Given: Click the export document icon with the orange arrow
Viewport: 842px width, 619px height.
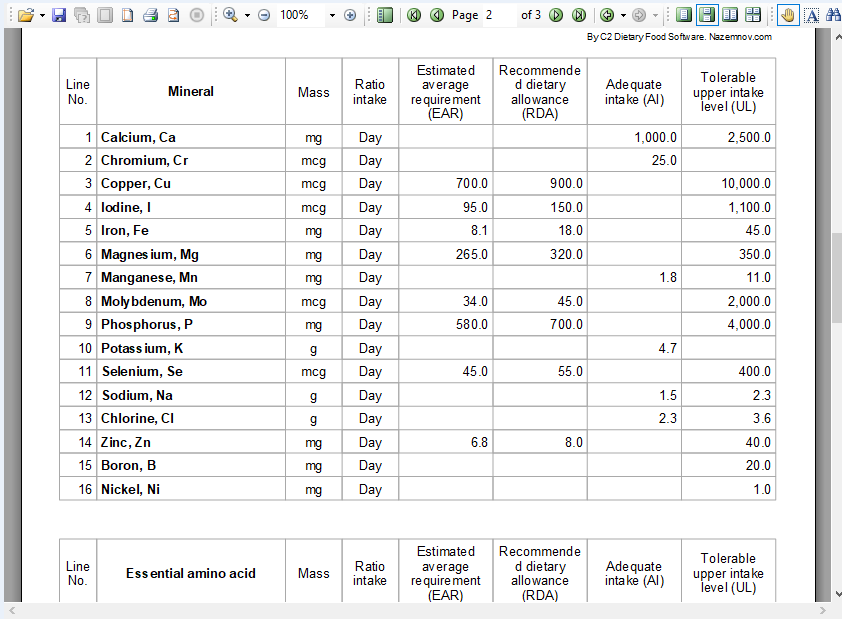Looking at the screenshot, I should (x=173, y=15).
